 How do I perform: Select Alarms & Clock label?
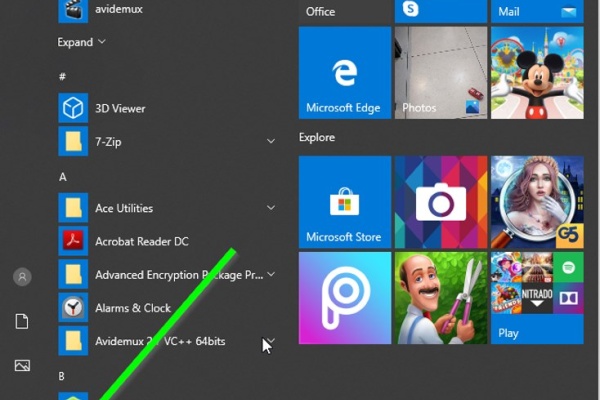[133, 308]
